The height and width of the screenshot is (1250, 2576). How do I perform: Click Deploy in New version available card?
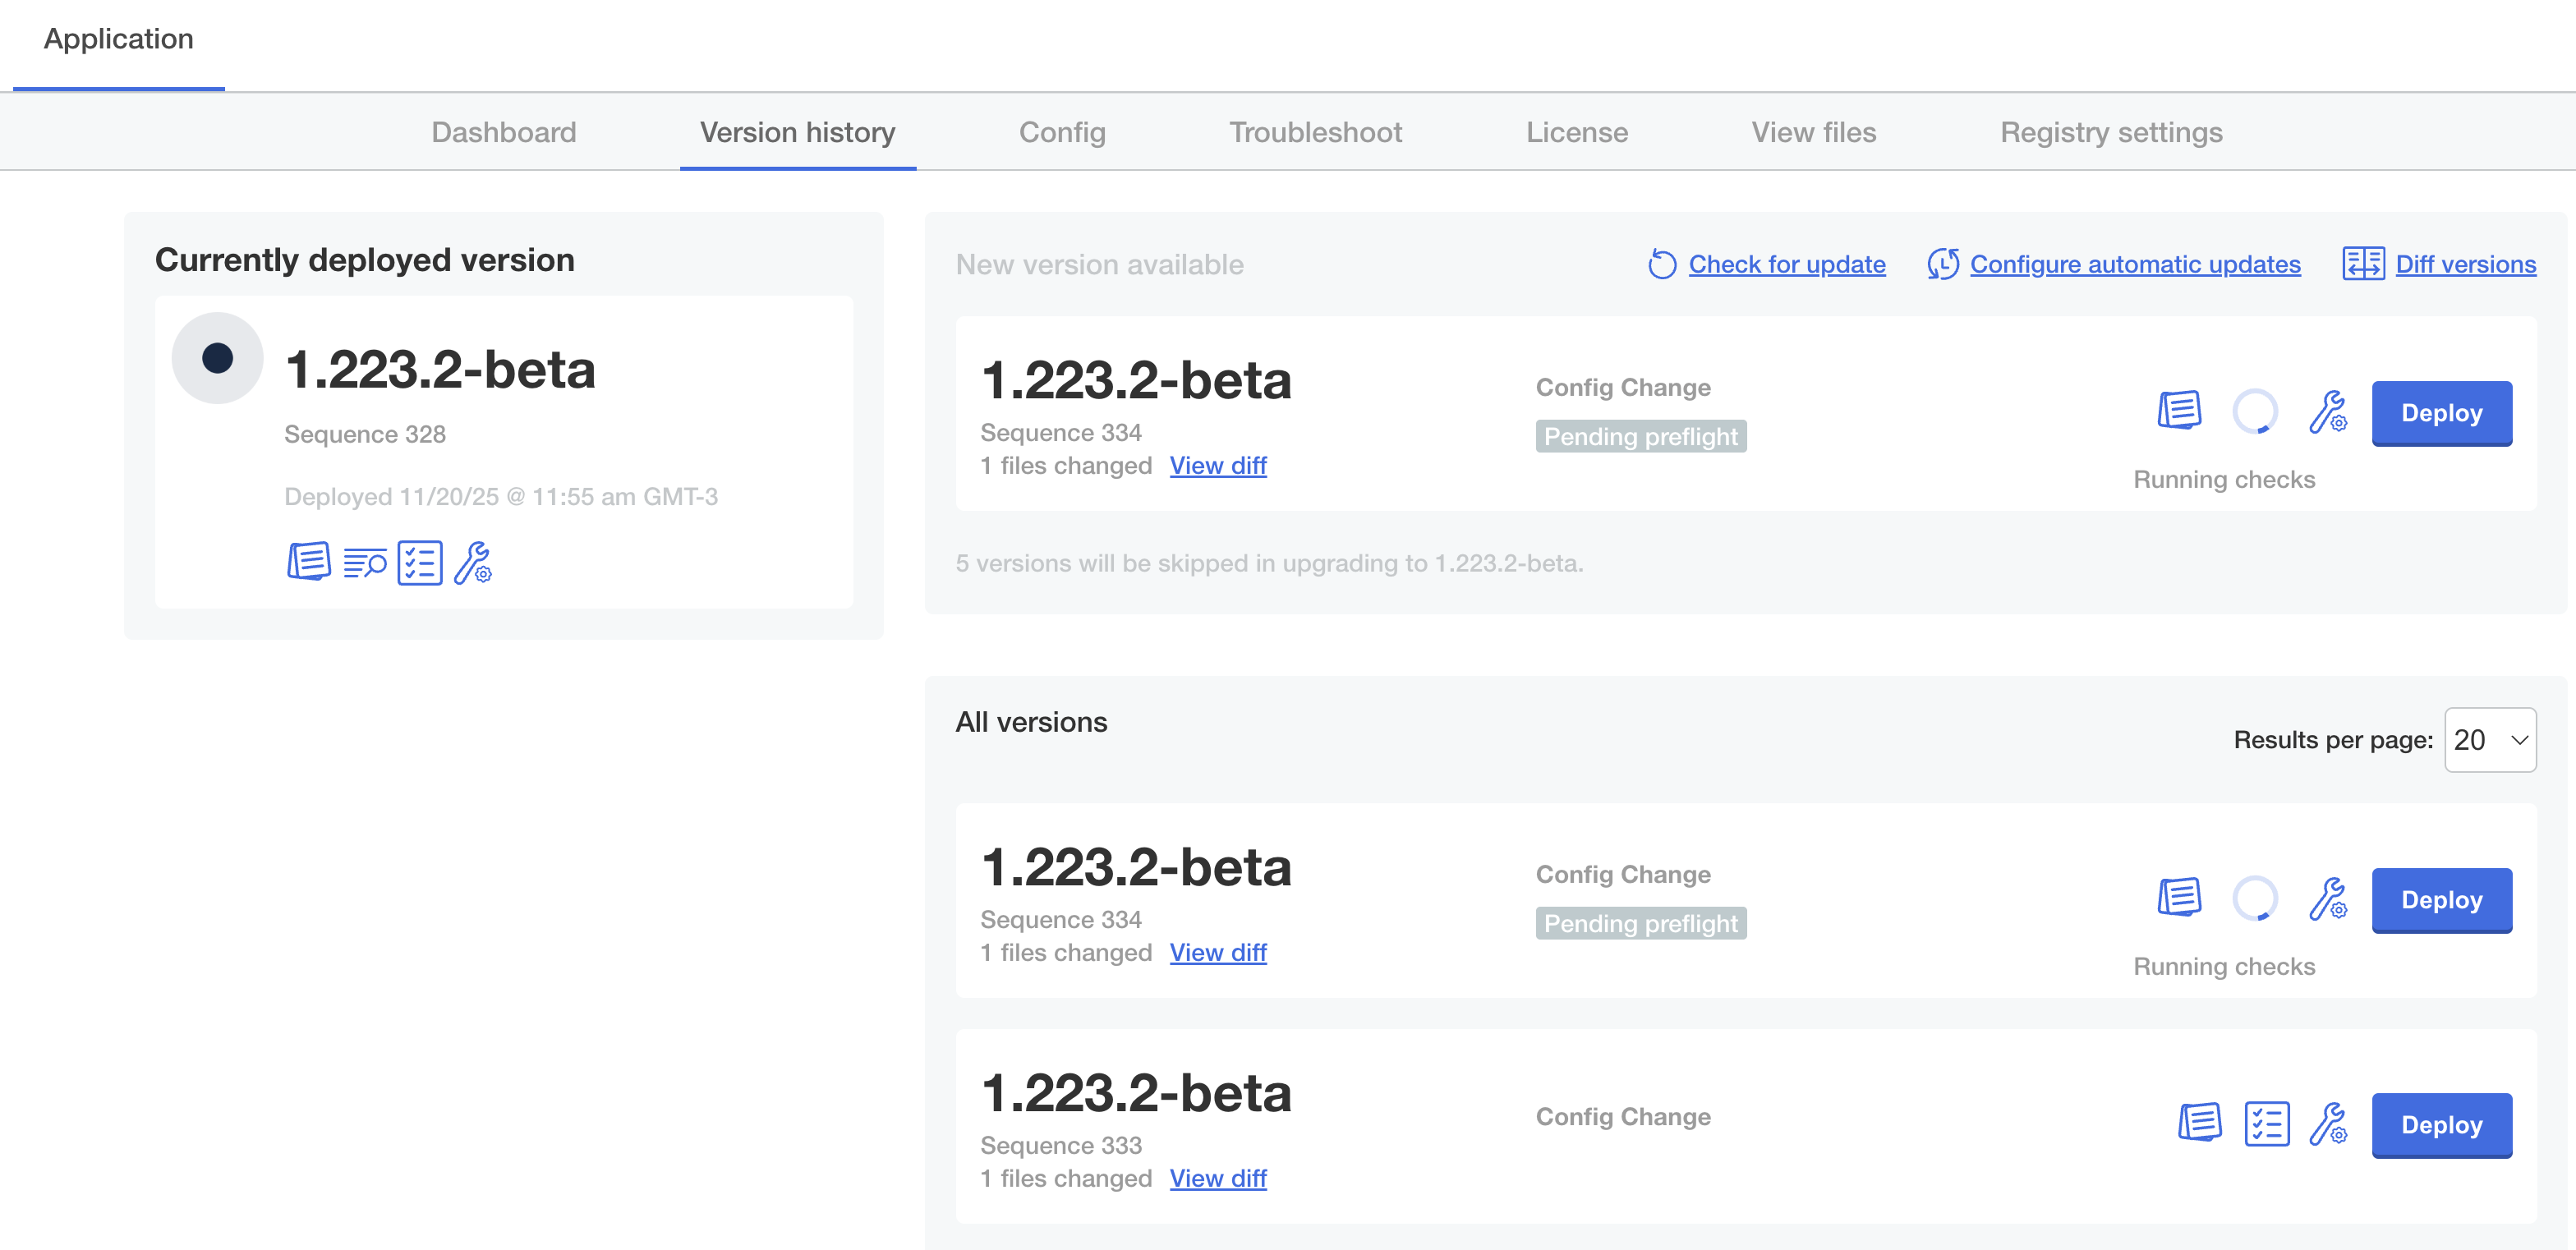[2440, 413]
